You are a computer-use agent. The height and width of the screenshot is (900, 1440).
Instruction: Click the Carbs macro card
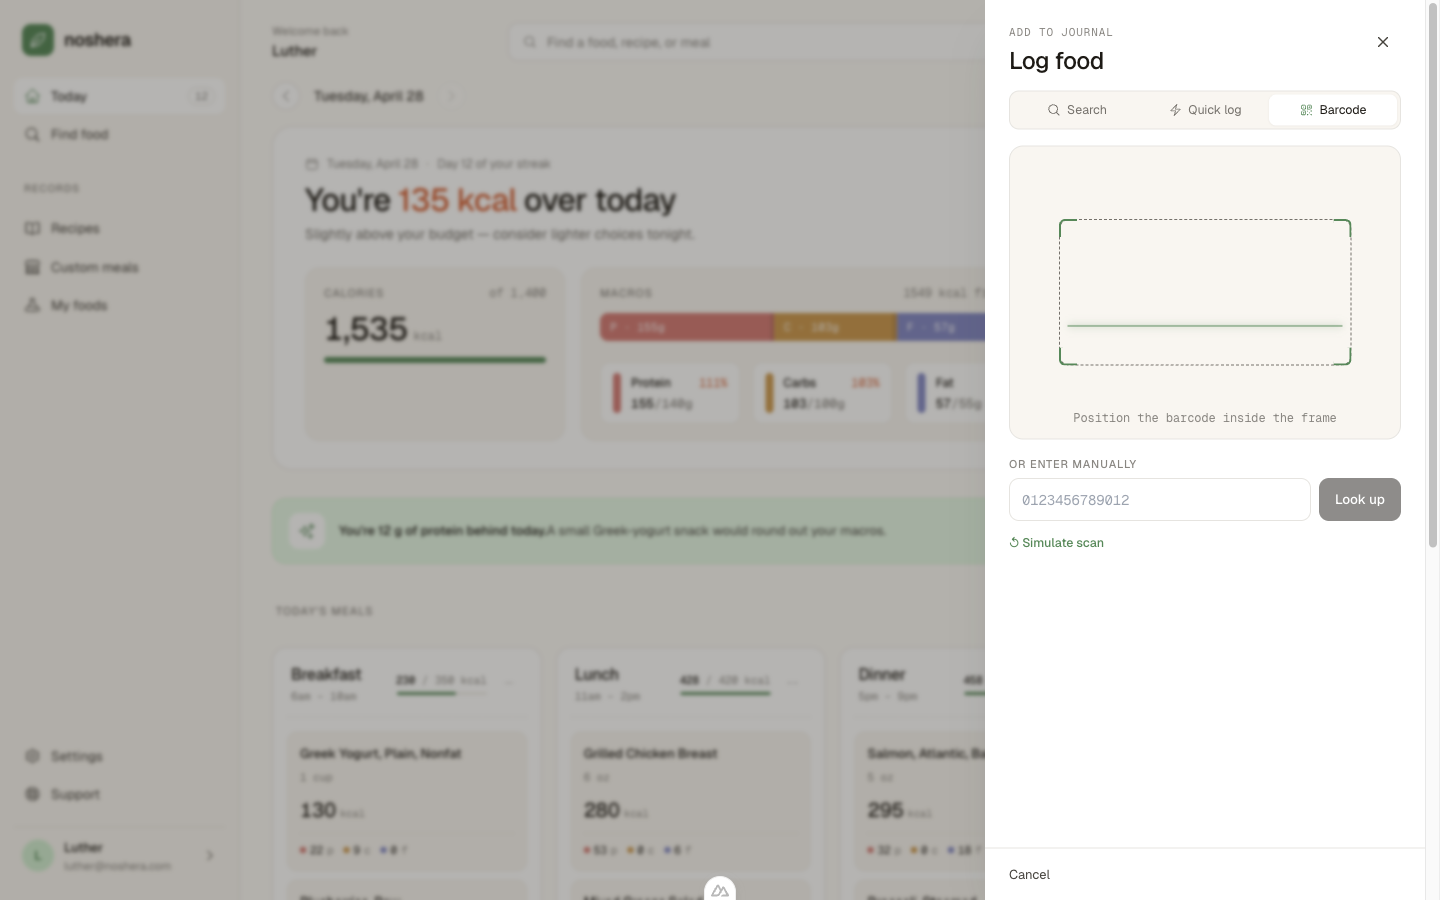822,393
